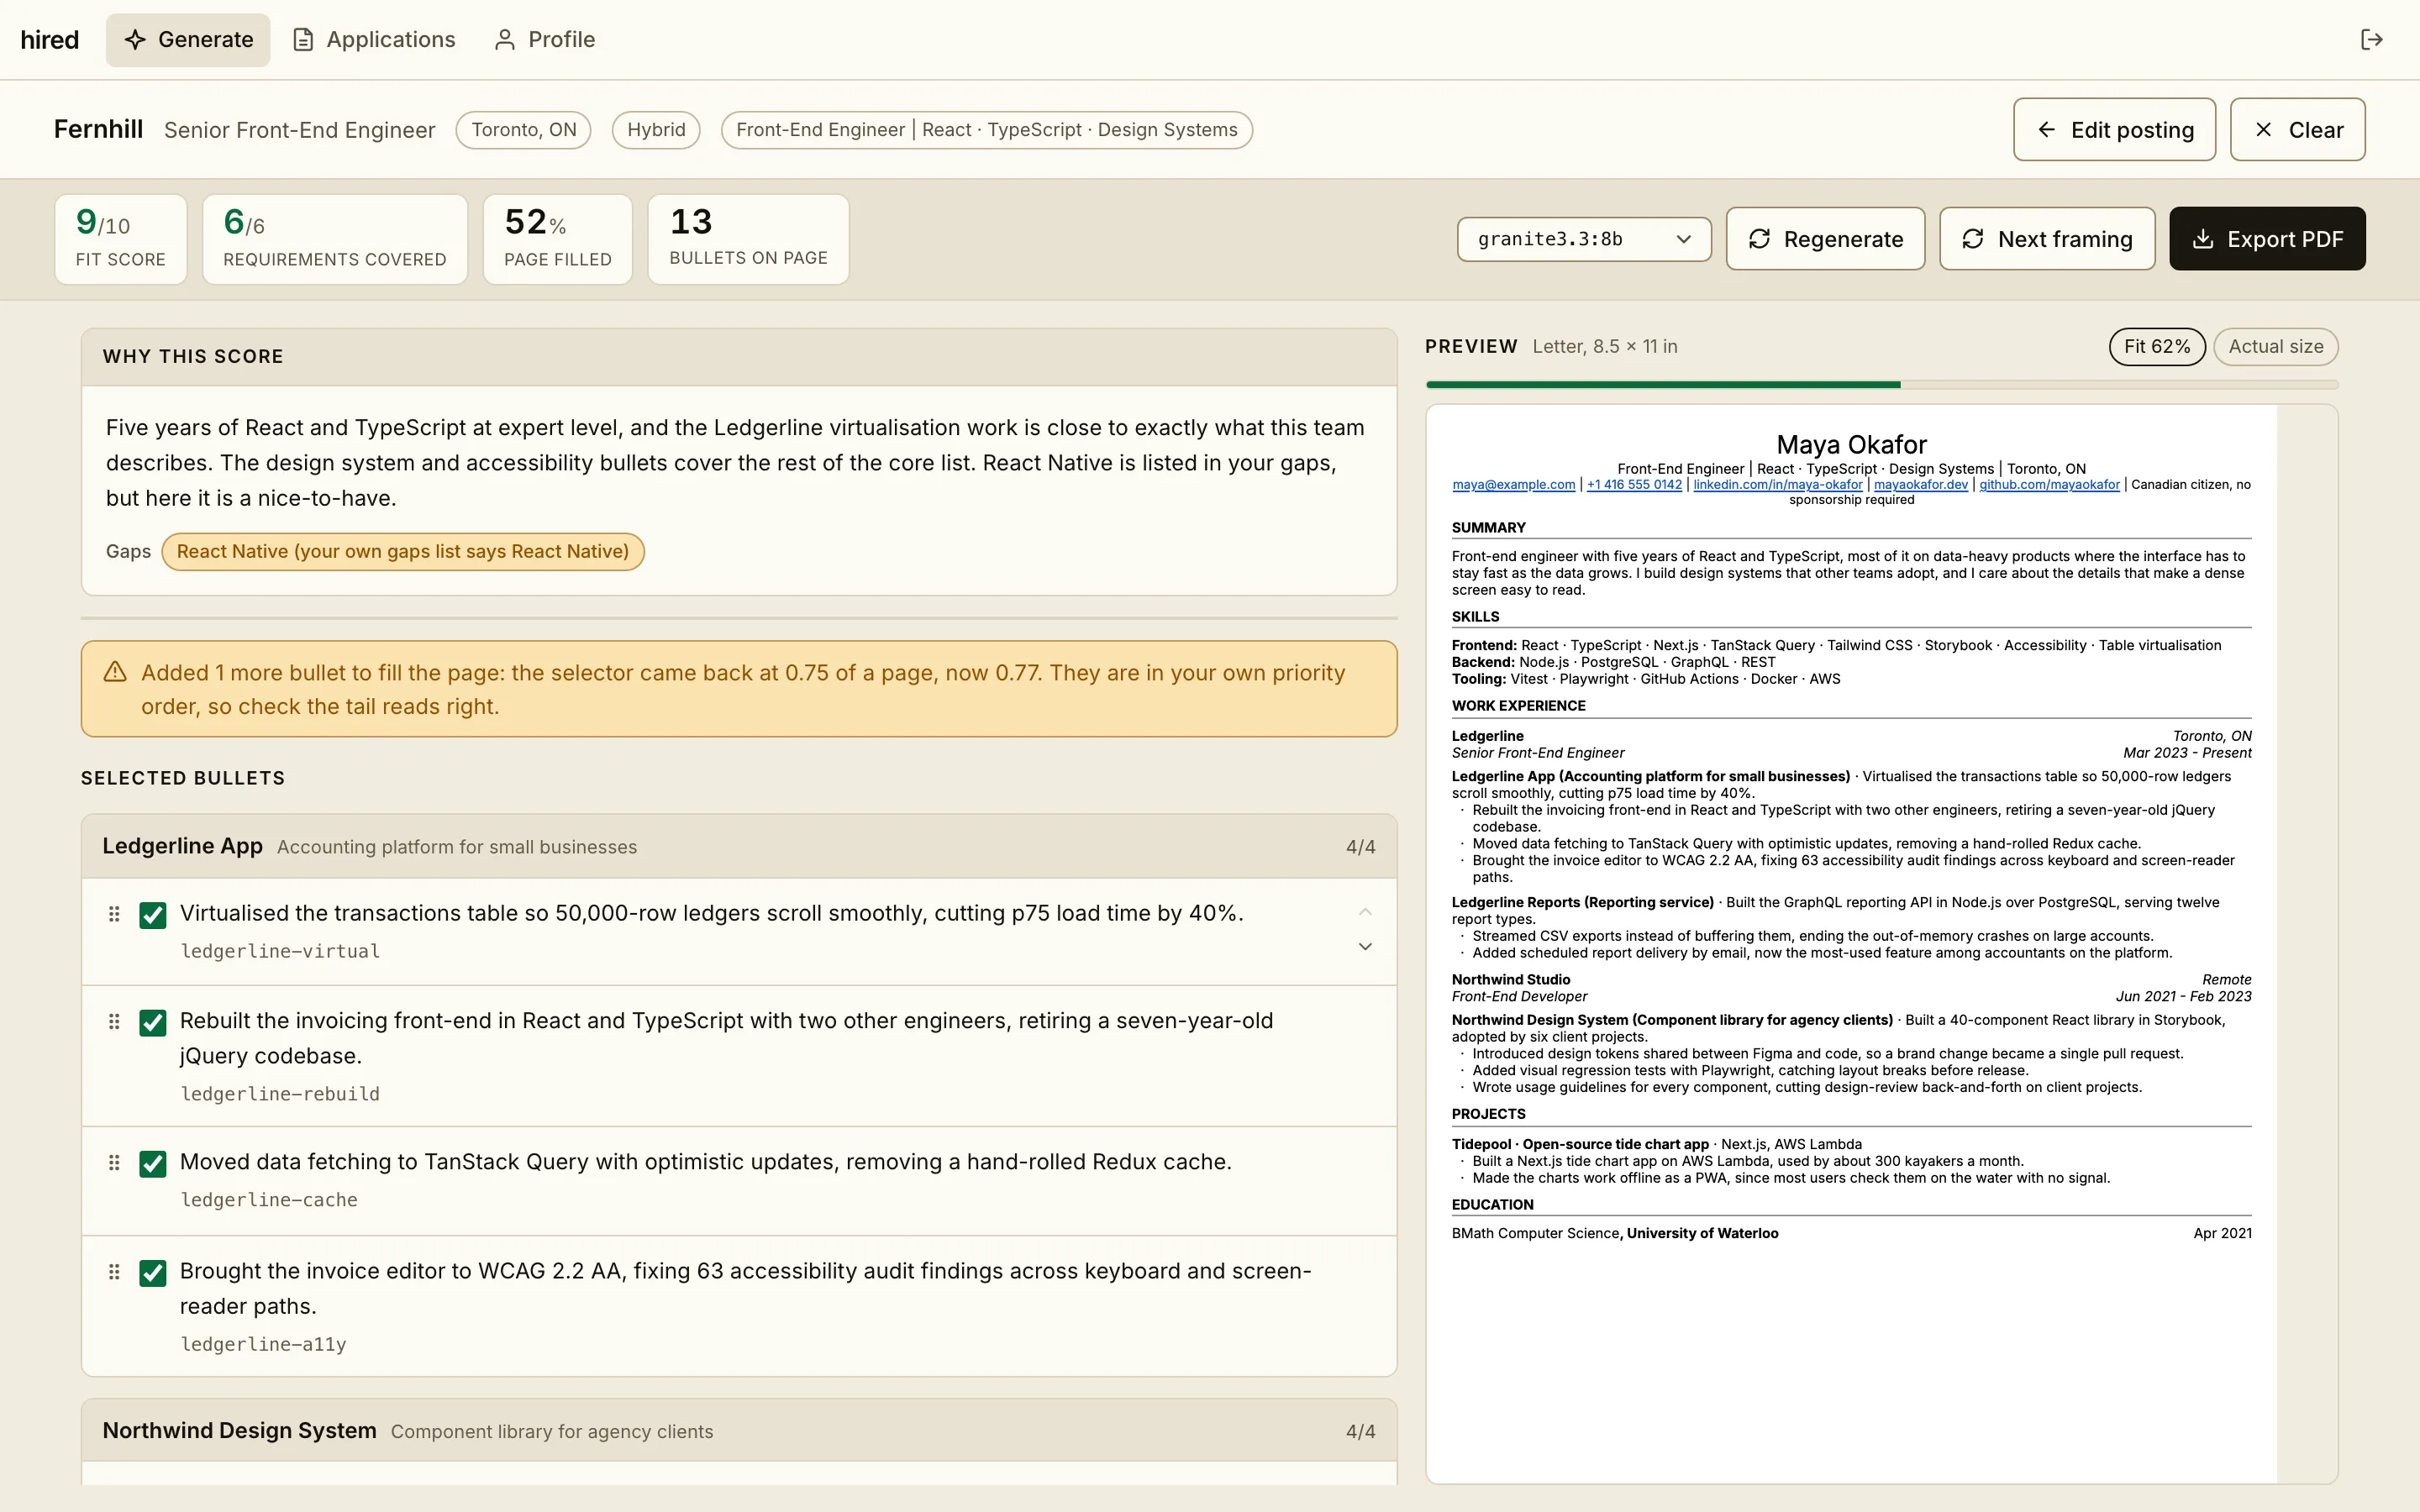Uncheck the Virtualised transactions table bullet
This screenshot has height=1512, width=2420.
point(153,915)
